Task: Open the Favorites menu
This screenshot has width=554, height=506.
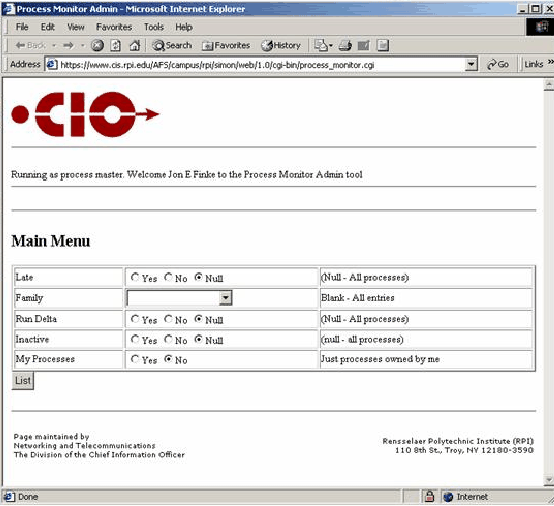Action: (114, 27)
